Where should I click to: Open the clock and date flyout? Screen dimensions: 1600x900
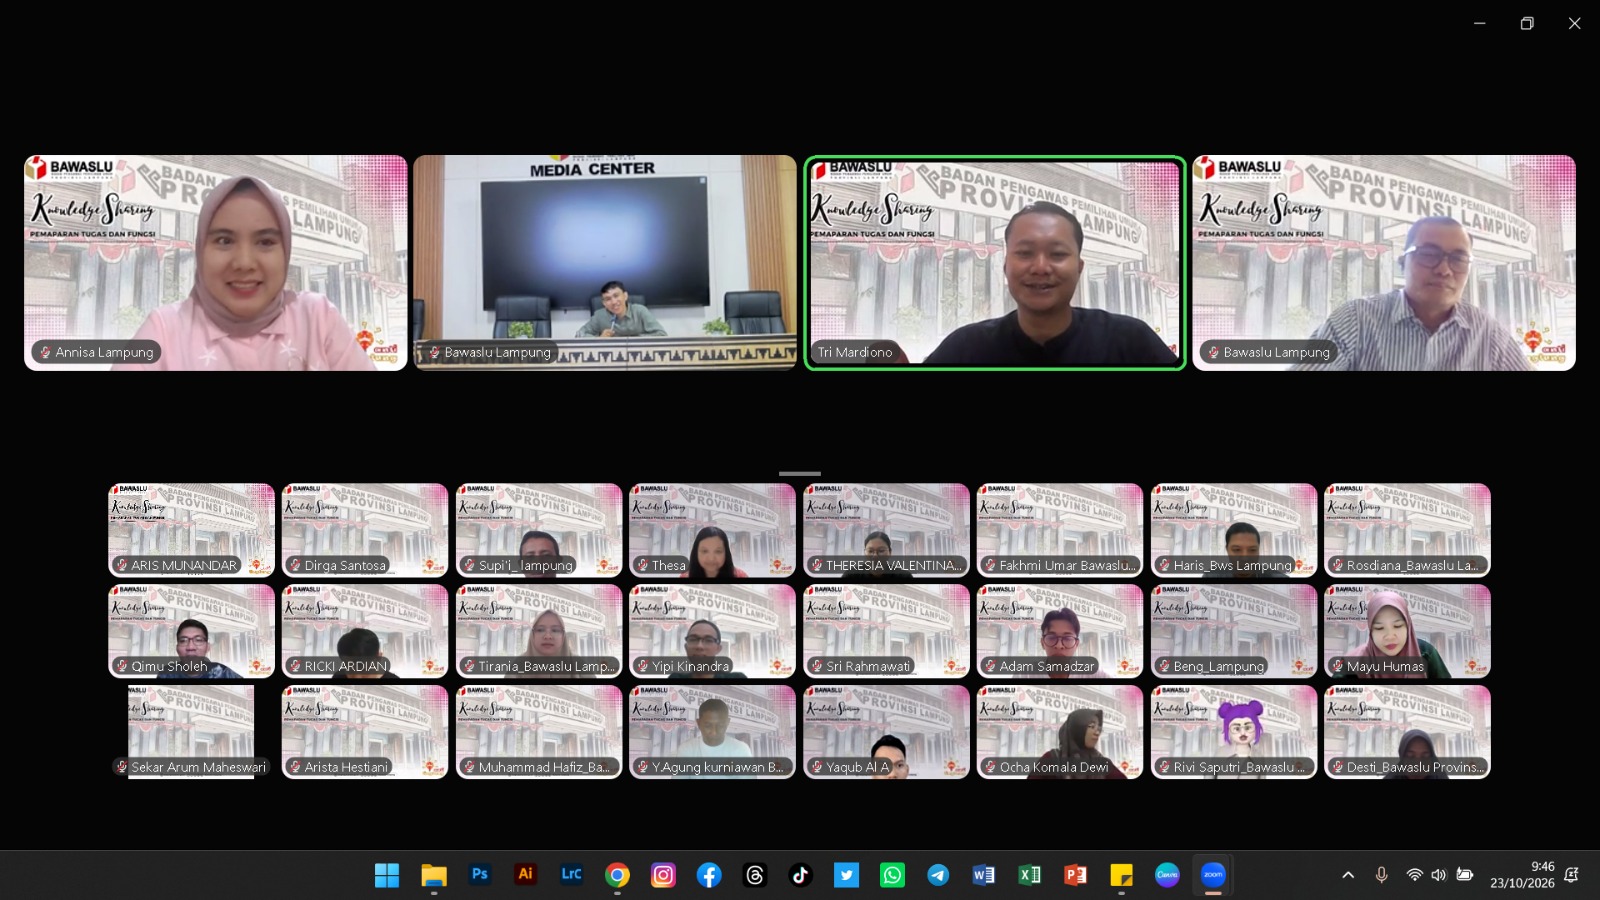pyautogui.click(x=1522, y=875)
